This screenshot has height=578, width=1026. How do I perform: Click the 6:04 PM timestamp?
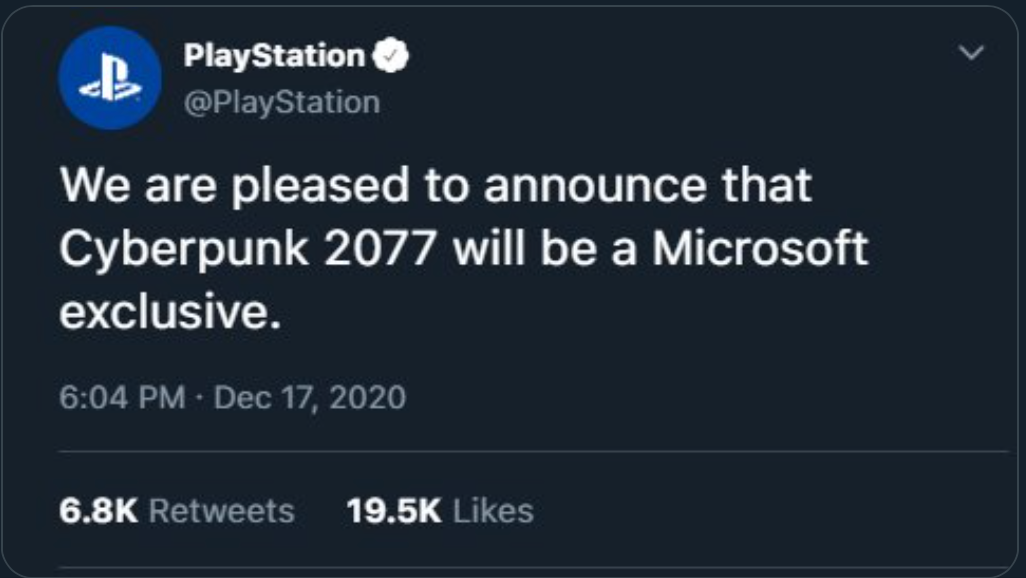(x=122, y=397)
